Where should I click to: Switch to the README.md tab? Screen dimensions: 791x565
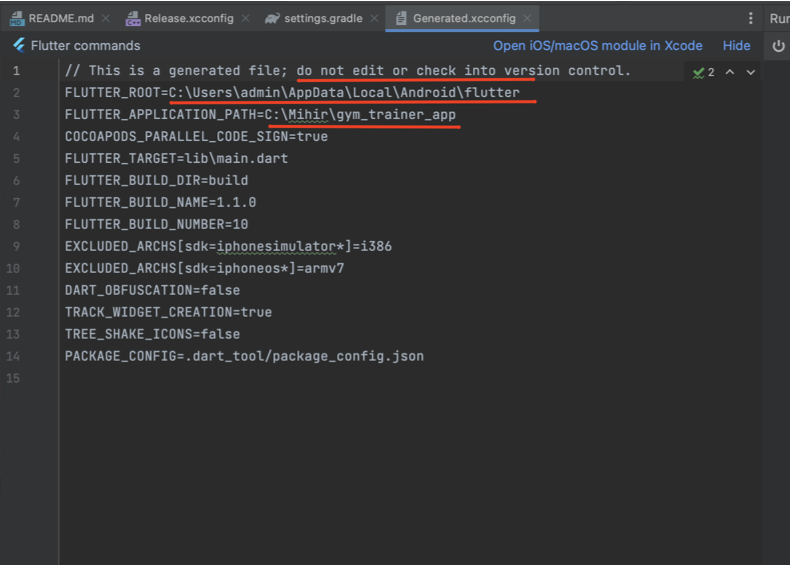61,18
